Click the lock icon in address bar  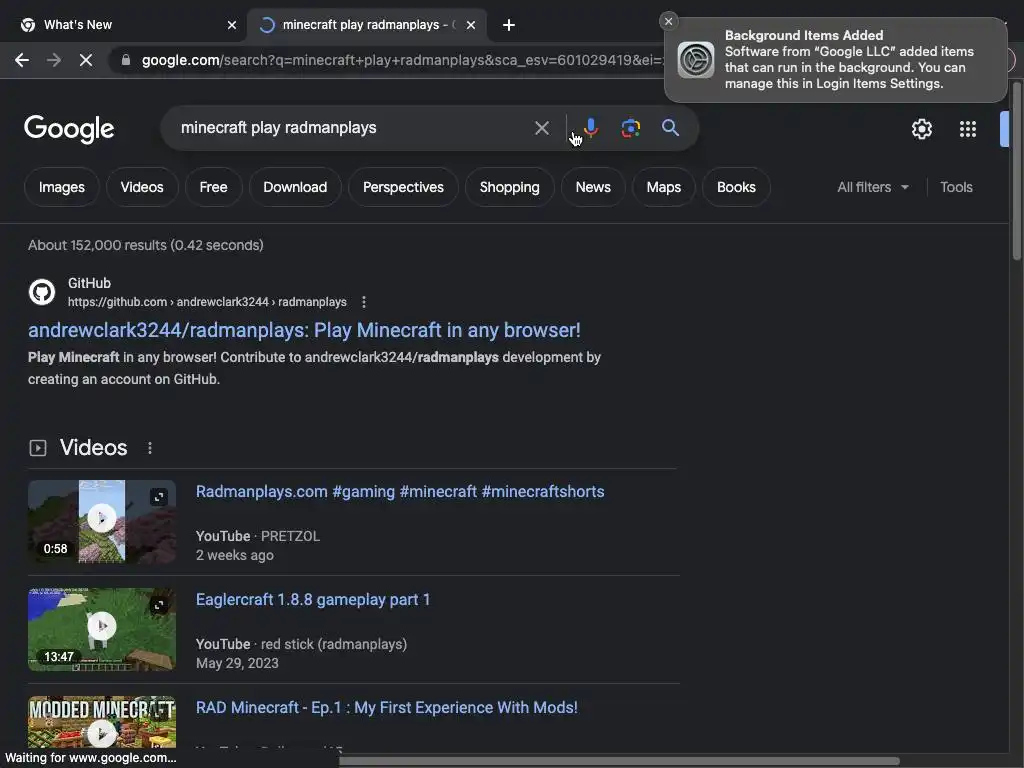point(125,60)
